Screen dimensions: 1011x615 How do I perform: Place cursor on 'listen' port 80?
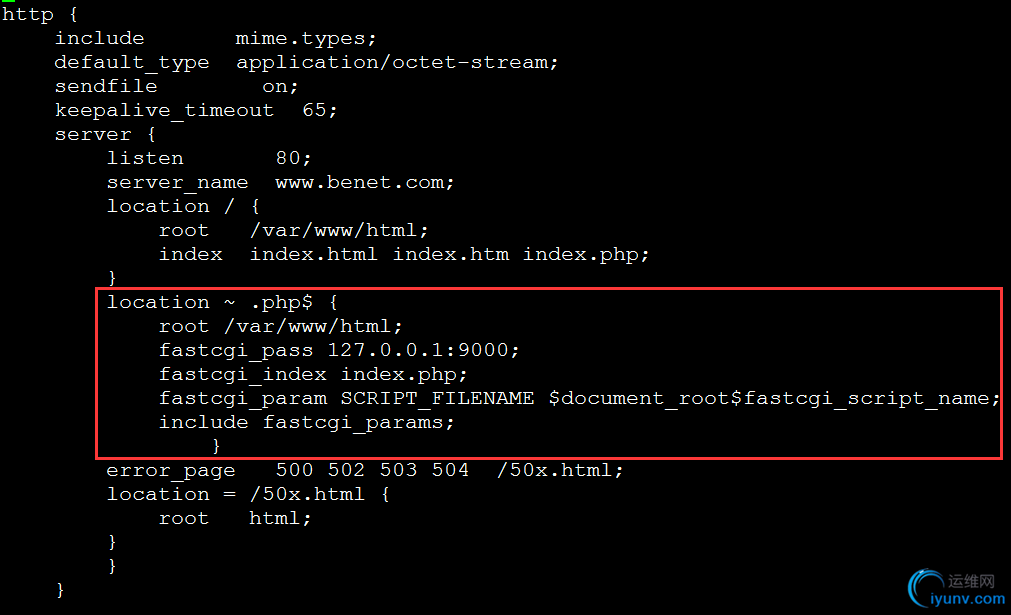point(293,158)
